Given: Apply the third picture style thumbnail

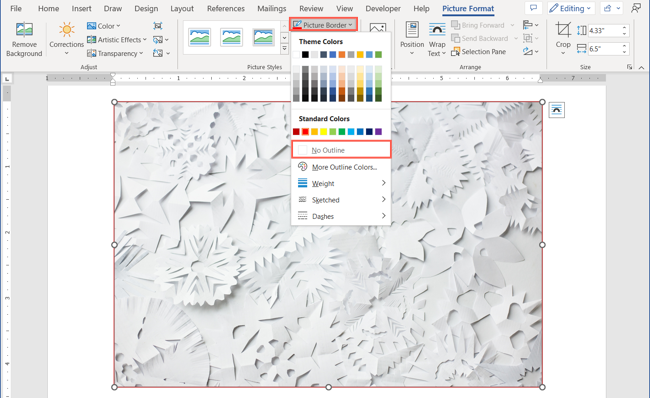Looking at the screenshot, I should [263, 37].
